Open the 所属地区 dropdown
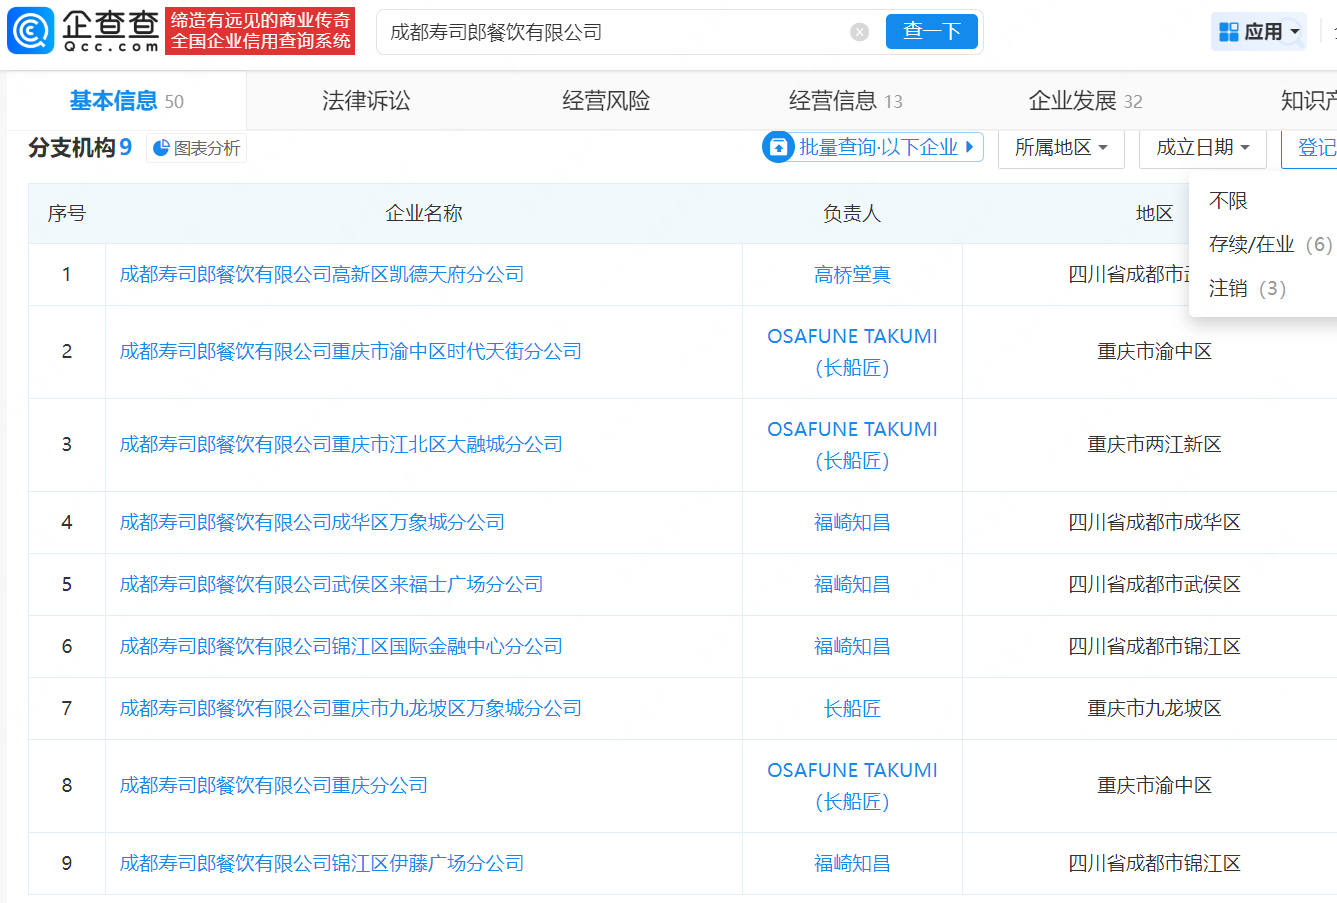The height and width of the screenshot is (903, 1337). [x=1061, y=147]
